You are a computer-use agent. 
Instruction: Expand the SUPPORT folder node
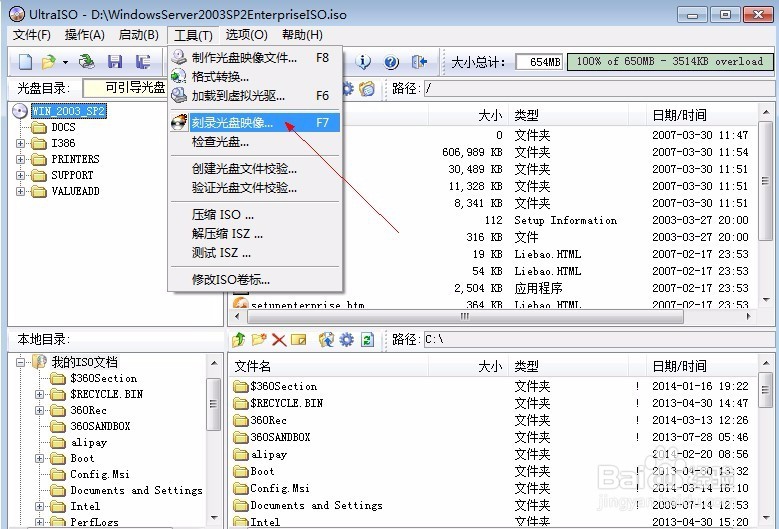pyautogui.click(x=20, y=175)
